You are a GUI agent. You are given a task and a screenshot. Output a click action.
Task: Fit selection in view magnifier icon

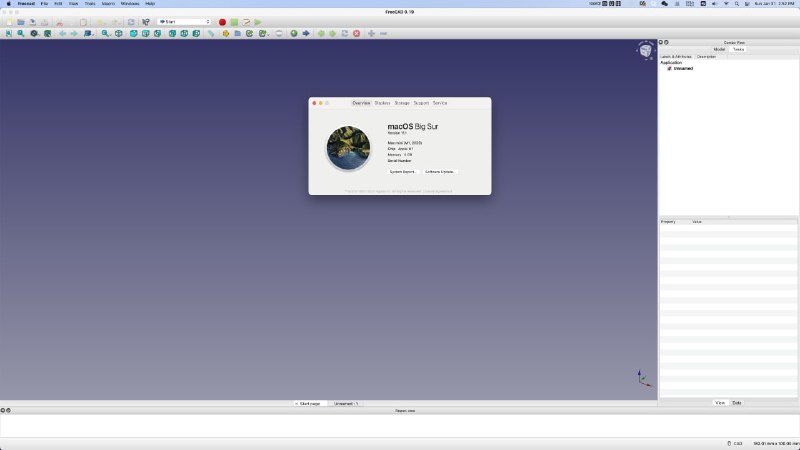21,34
